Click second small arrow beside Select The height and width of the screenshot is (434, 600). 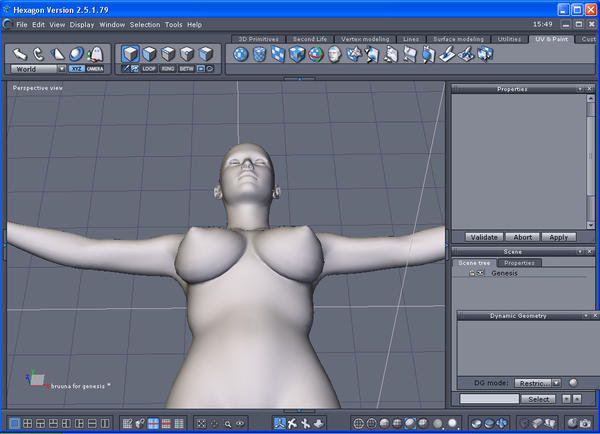point(577,399)
